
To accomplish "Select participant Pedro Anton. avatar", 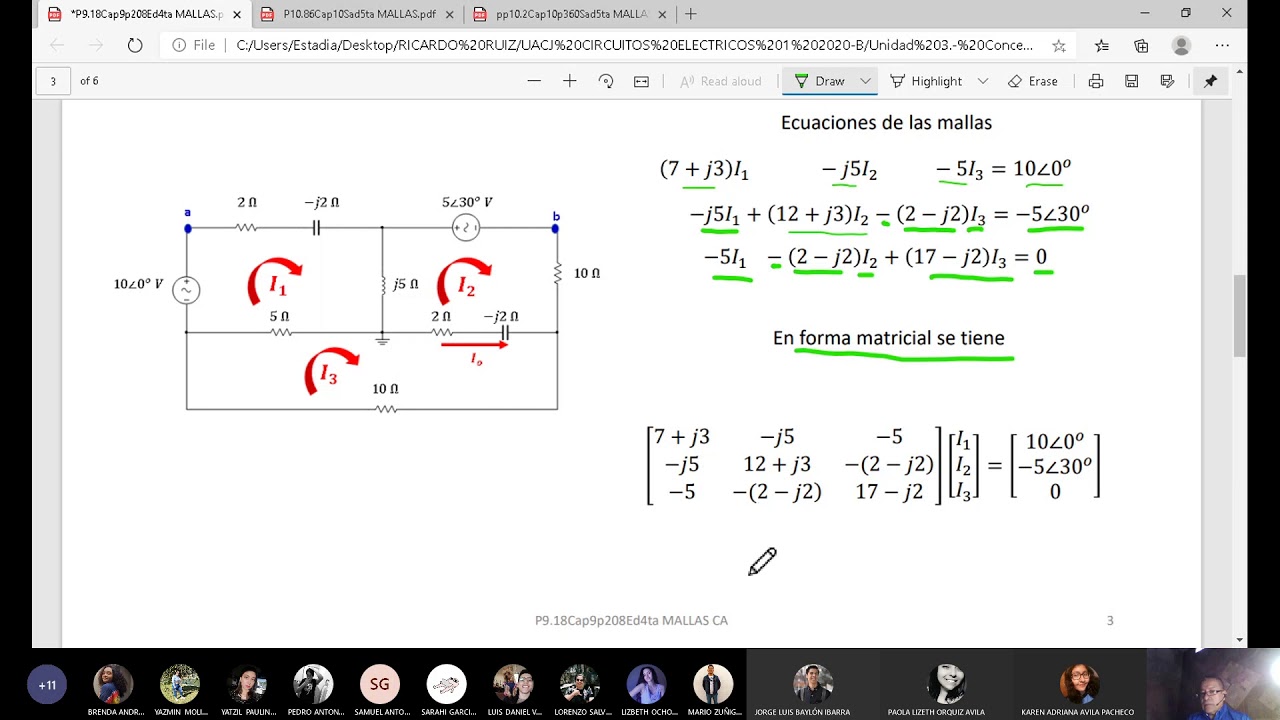I will click(313, 684).
